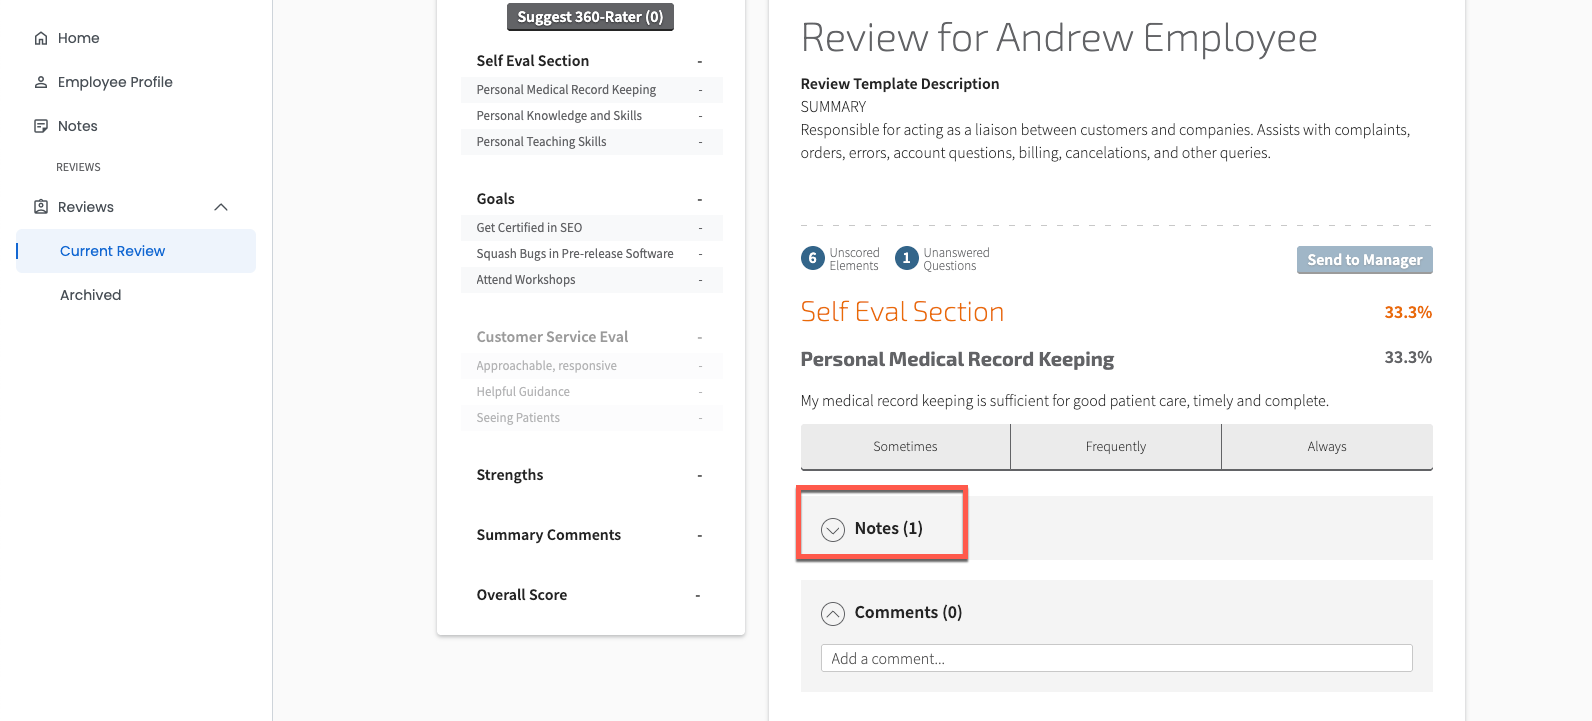
Task: Click the Goals outline heading
Action: pyautogui.click(x=495, y=199)
